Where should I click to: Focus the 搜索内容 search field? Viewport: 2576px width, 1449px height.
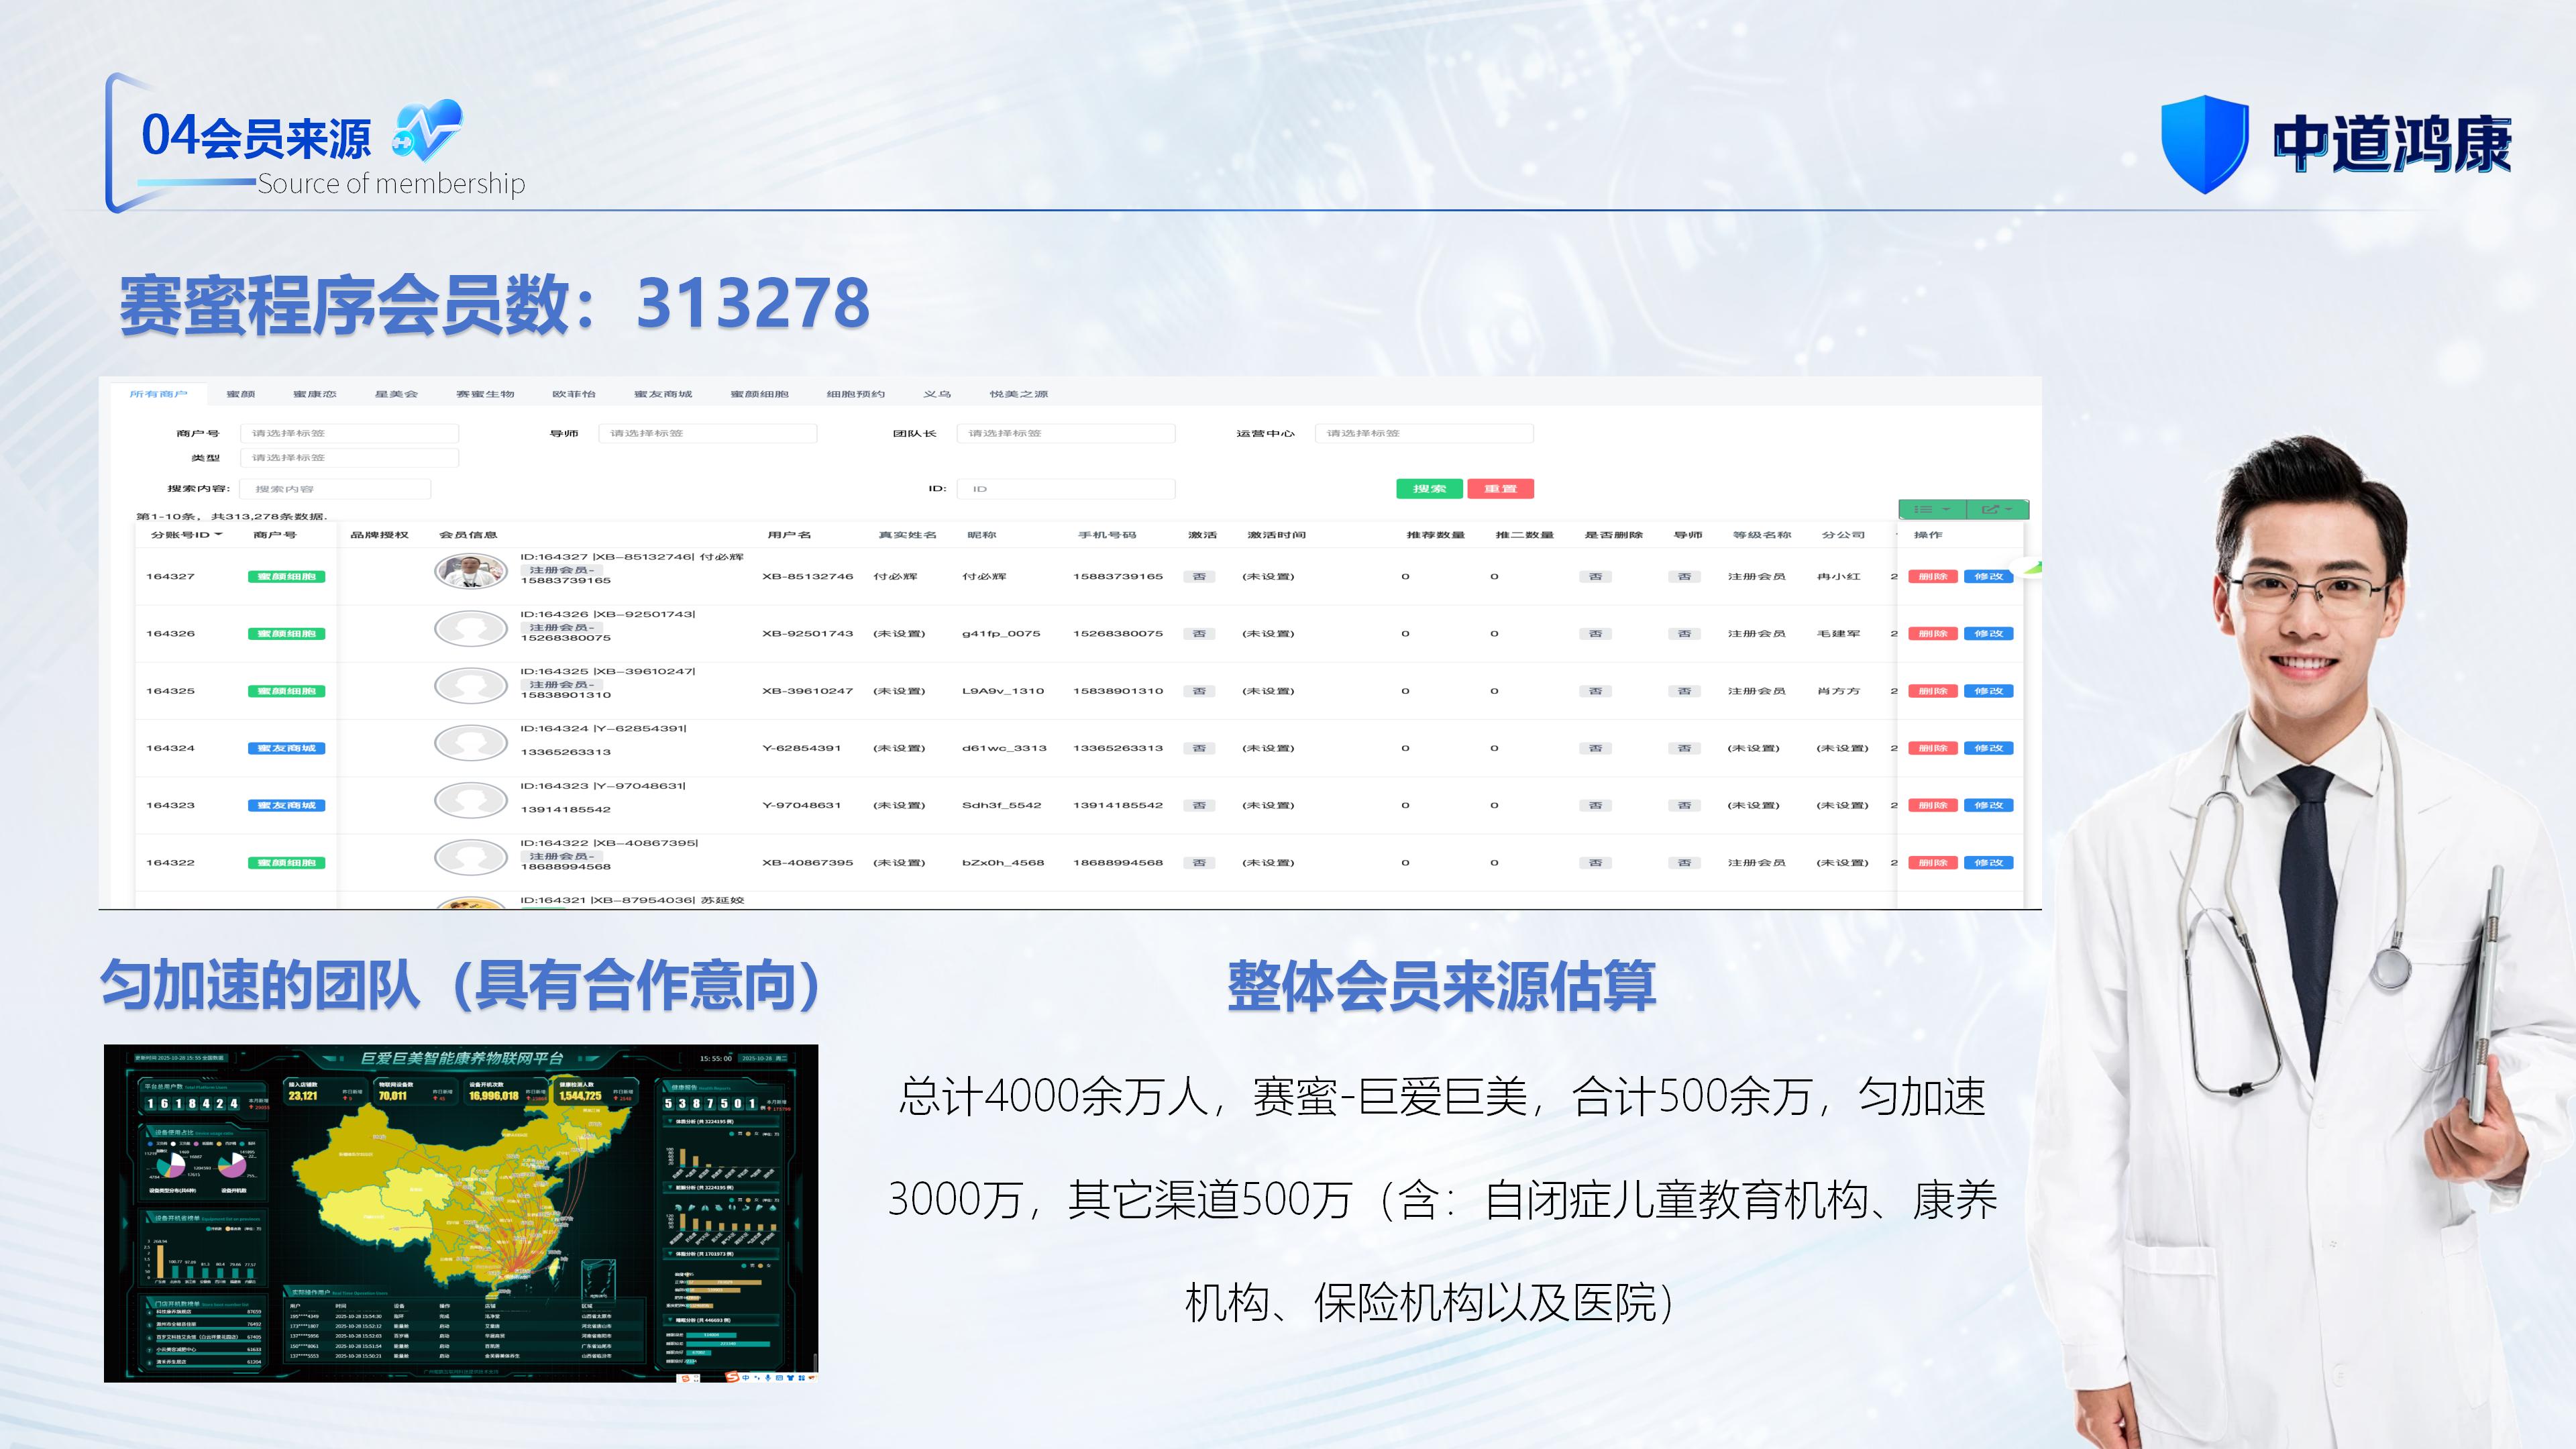point(335,489)
